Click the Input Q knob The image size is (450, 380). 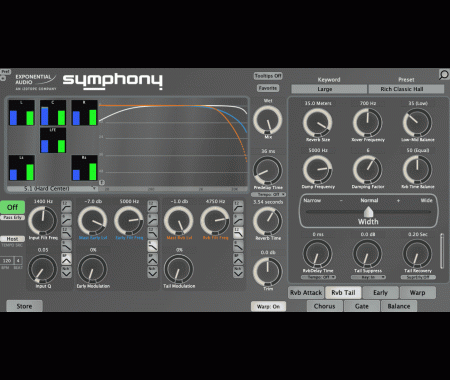43,269
